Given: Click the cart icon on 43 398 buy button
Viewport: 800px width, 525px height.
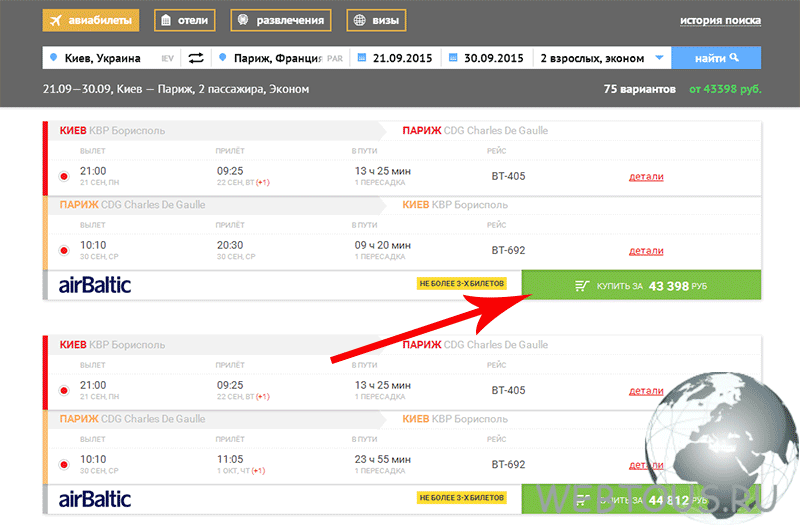Looking at the screenshot, I should coord(582,286).
